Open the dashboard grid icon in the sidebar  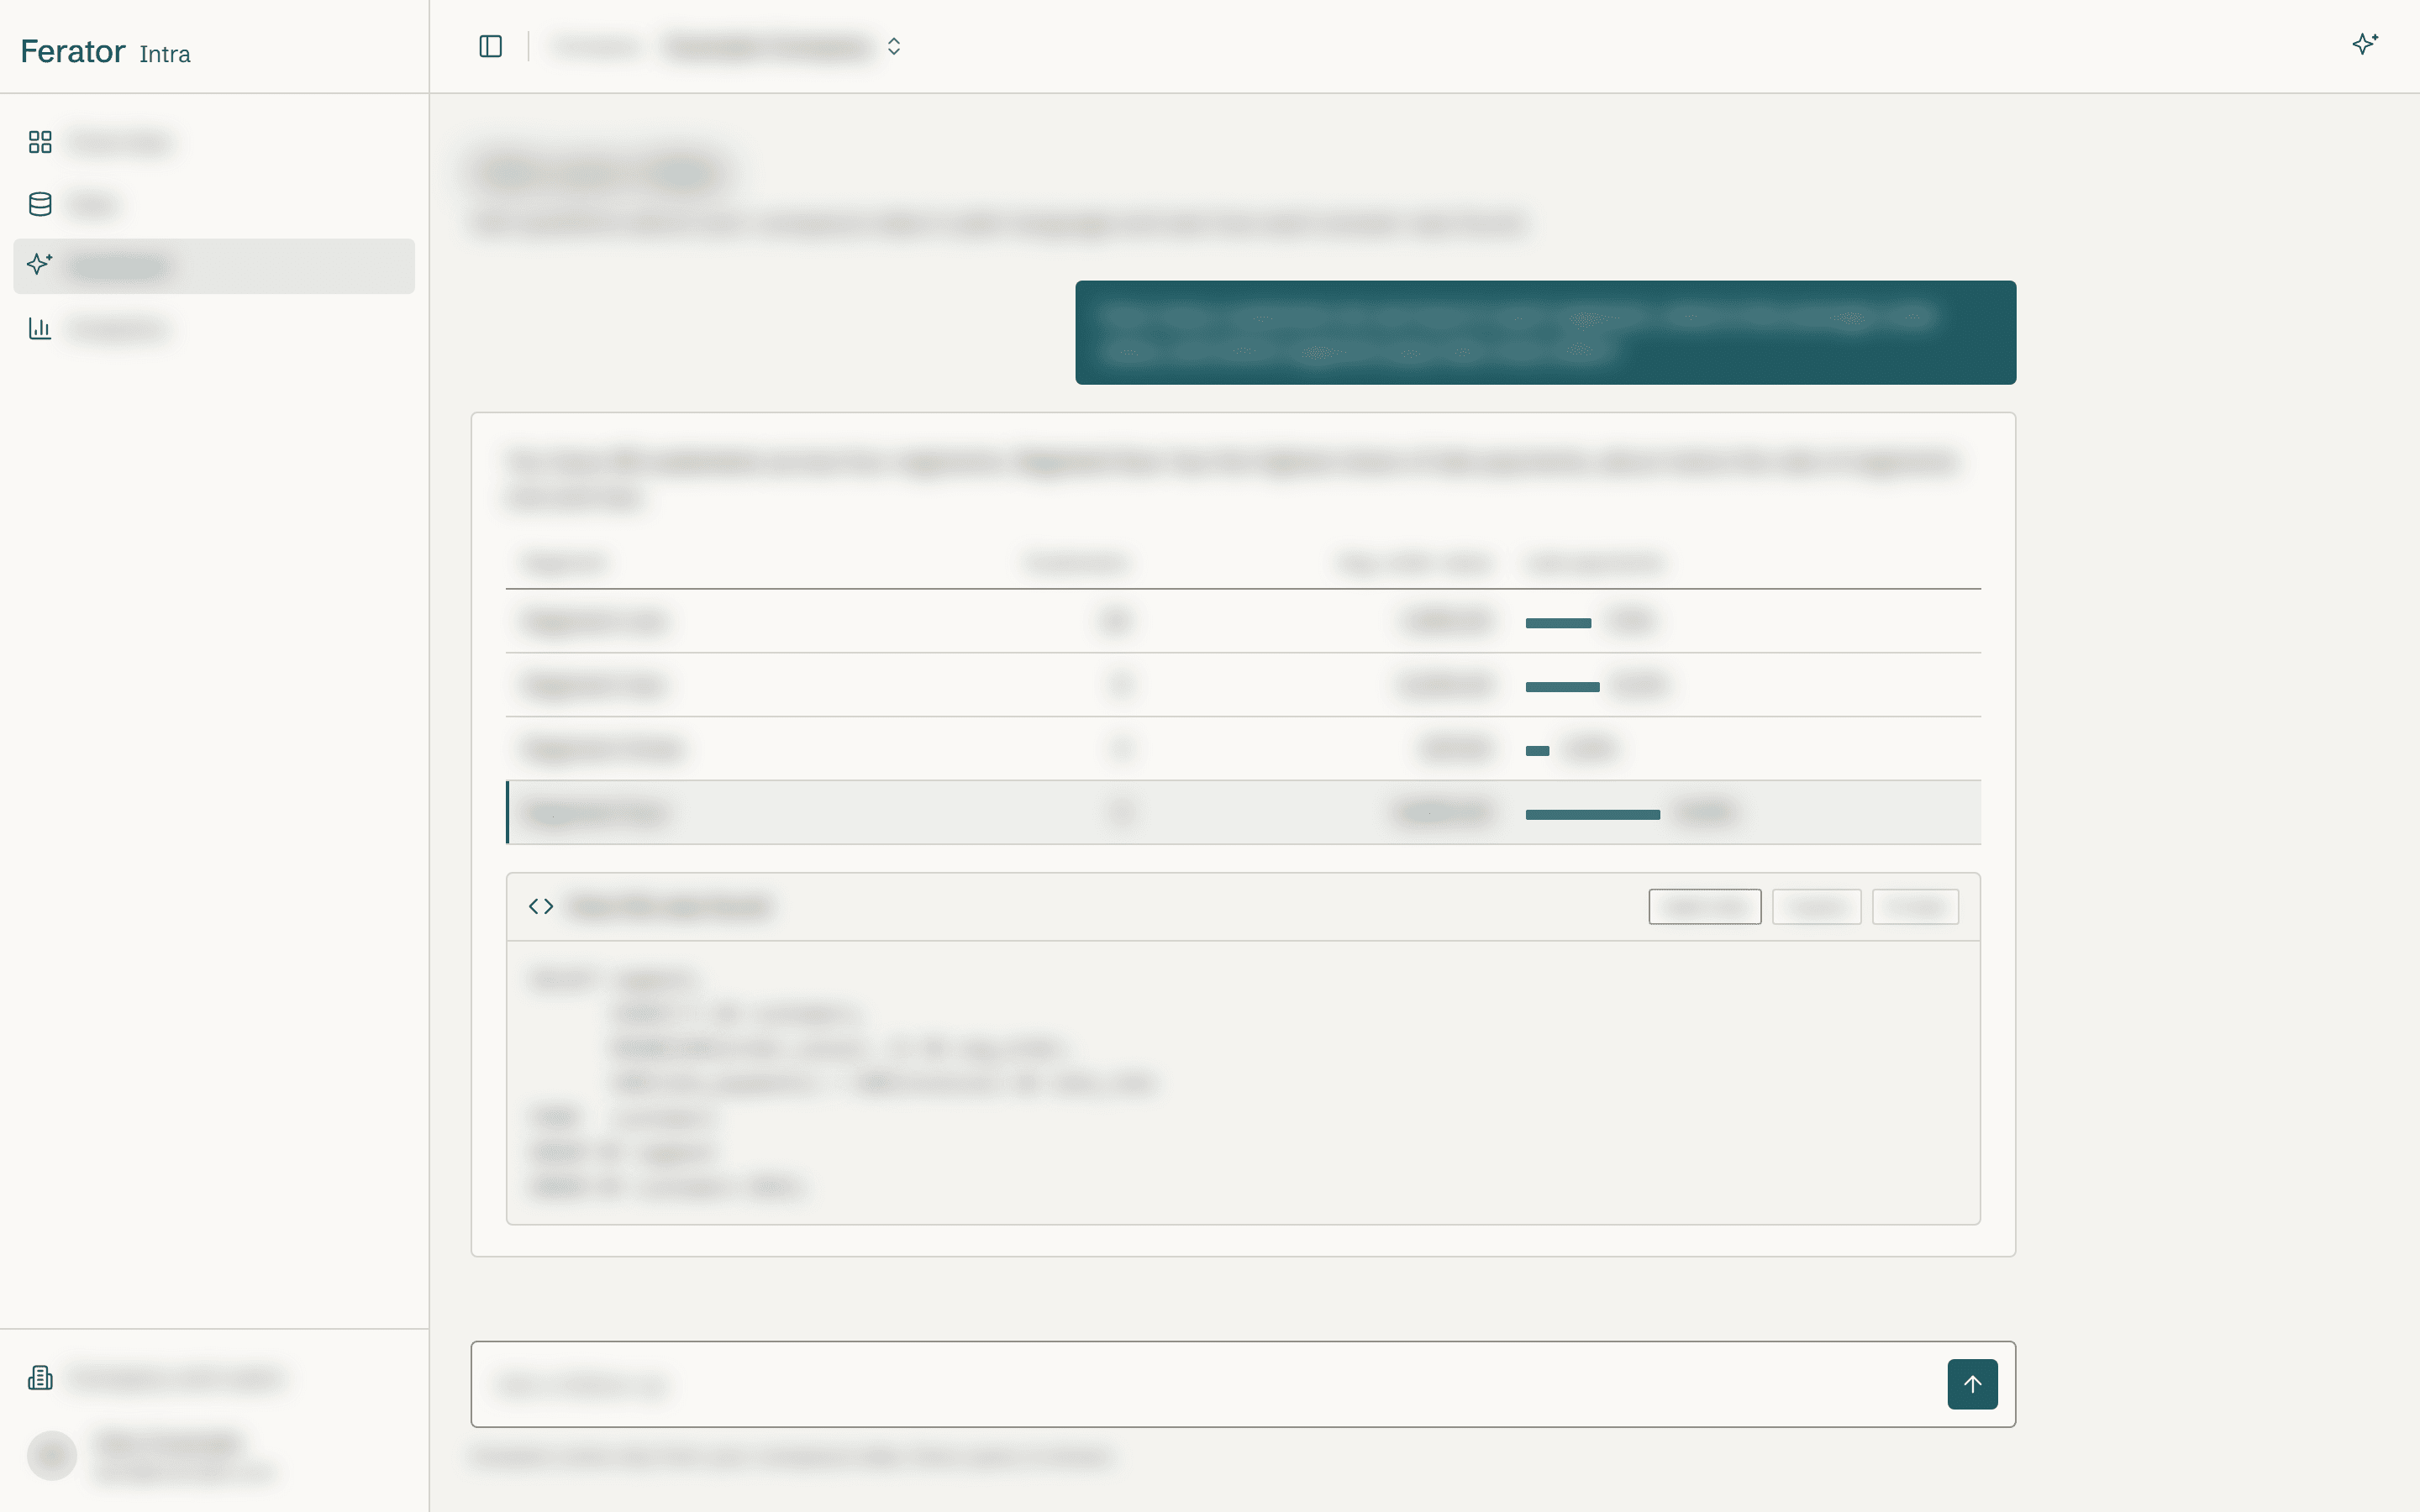(x=40, y=142)
